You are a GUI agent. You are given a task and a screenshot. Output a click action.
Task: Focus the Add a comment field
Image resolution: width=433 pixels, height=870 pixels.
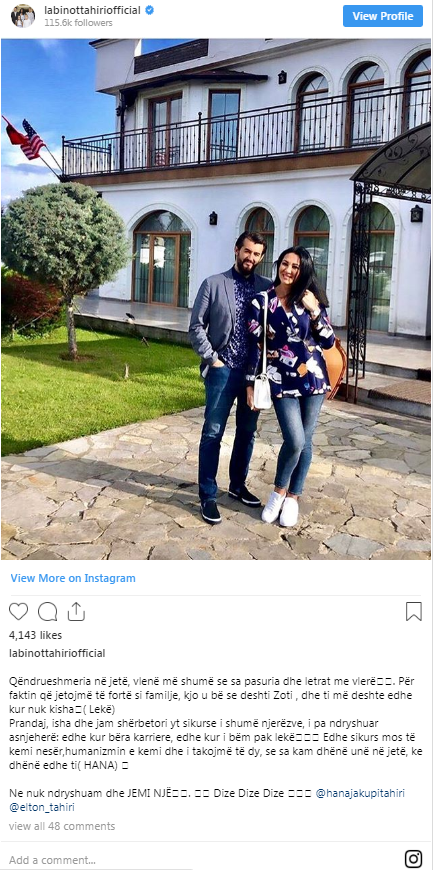click(x=200, y=859)
